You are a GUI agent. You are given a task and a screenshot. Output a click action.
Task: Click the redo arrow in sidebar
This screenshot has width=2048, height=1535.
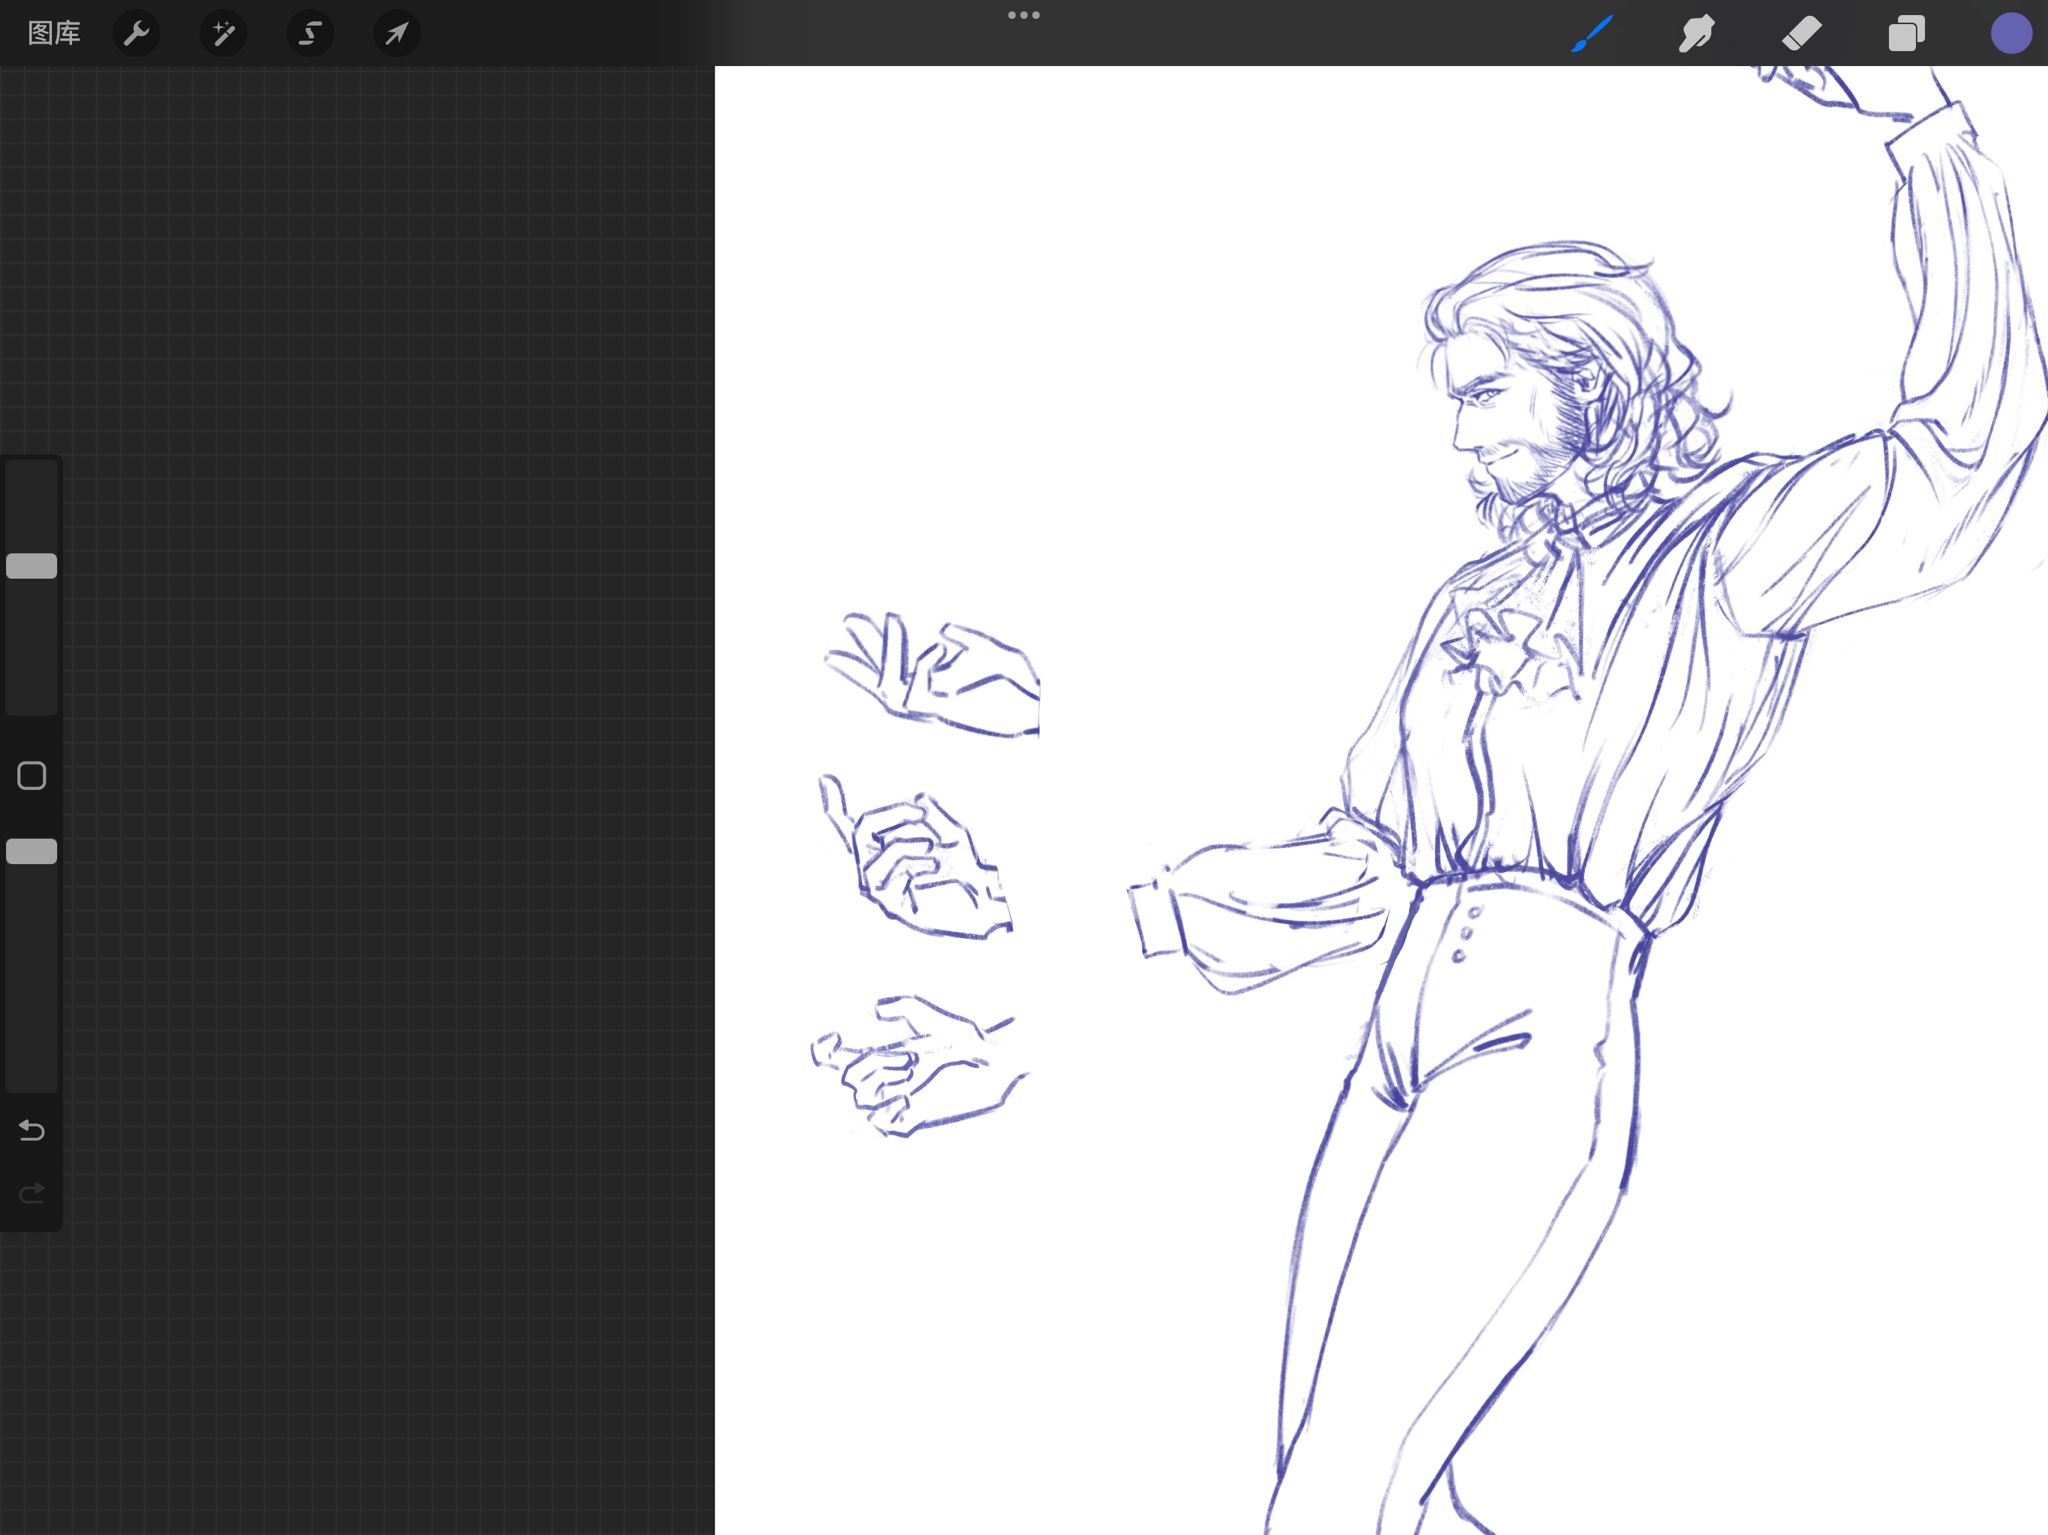pos(32,1193)
